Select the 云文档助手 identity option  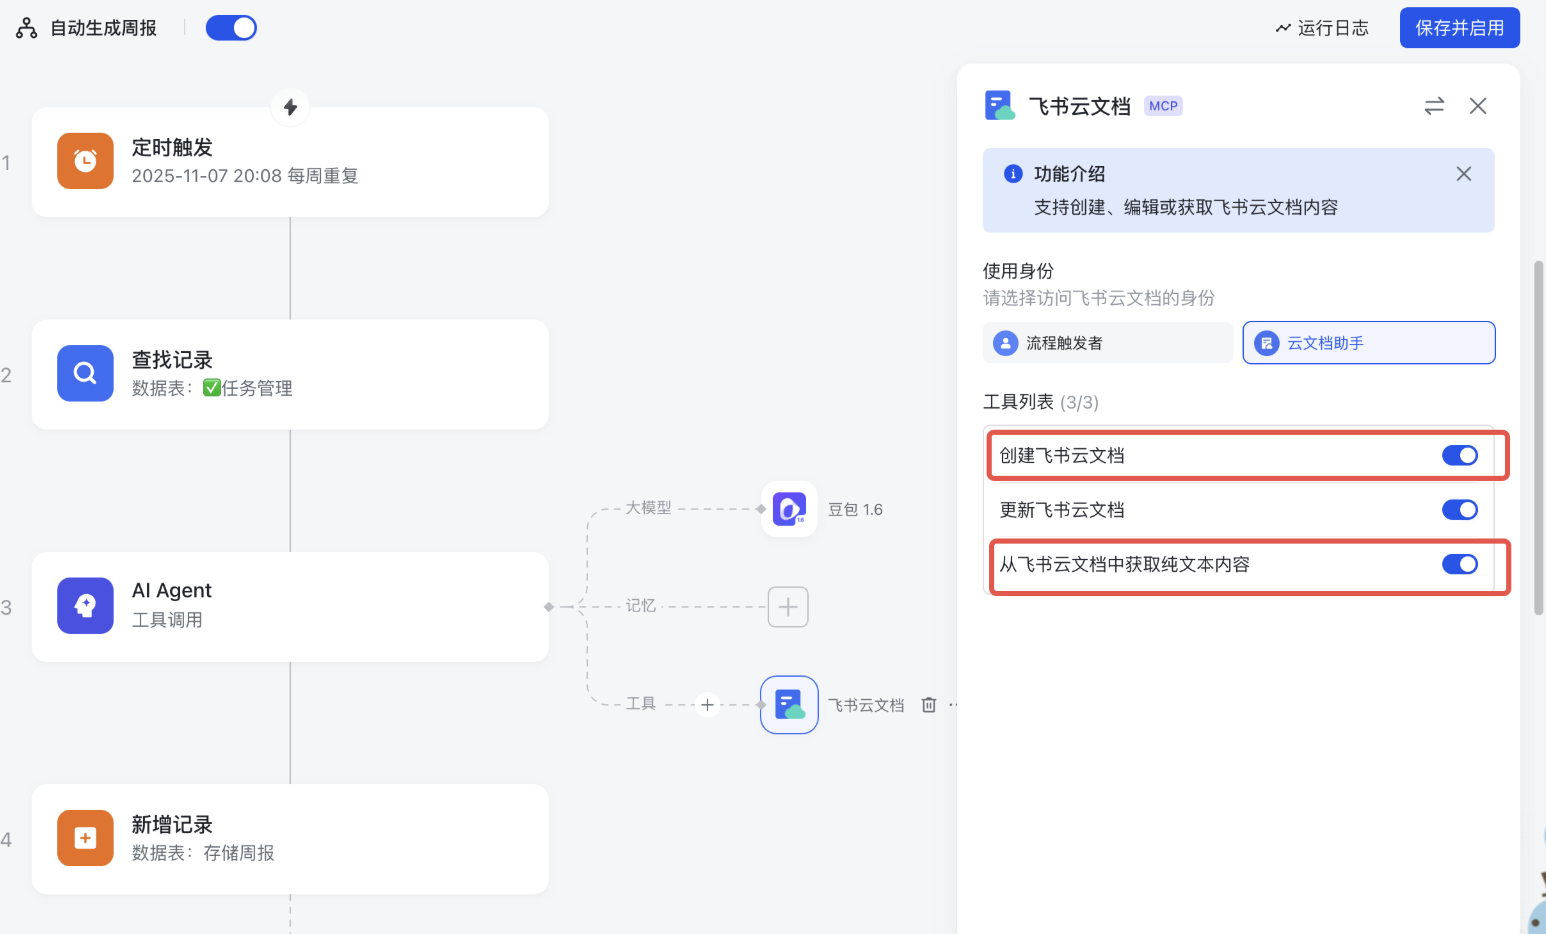pos(1368,343)
